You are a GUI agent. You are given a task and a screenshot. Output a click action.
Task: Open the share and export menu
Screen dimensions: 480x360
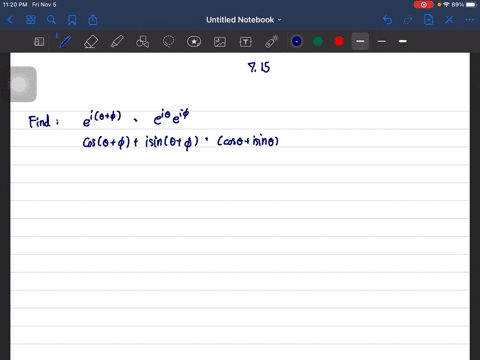(93, 20)
